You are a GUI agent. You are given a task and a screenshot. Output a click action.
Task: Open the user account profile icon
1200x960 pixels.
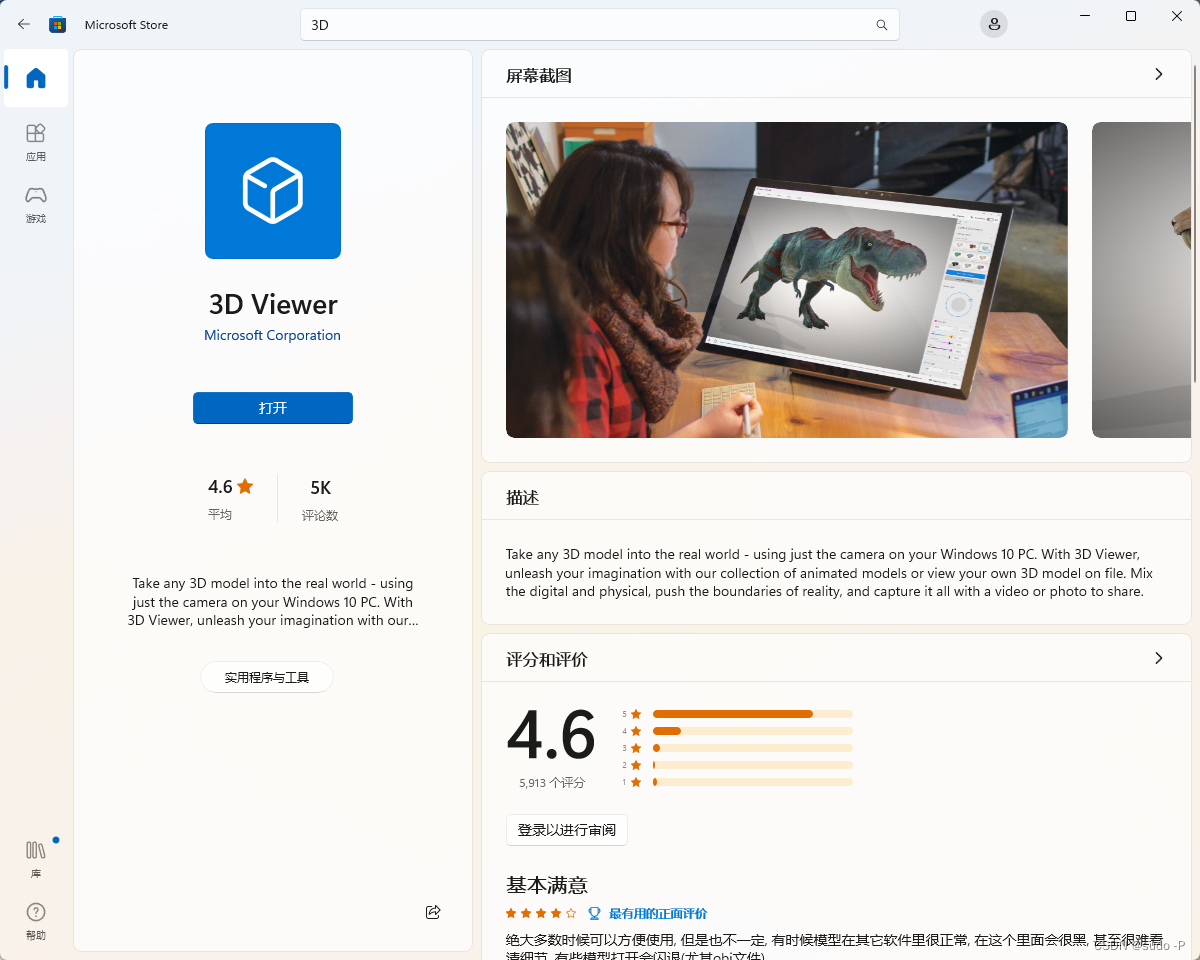[x=993, y=24]
